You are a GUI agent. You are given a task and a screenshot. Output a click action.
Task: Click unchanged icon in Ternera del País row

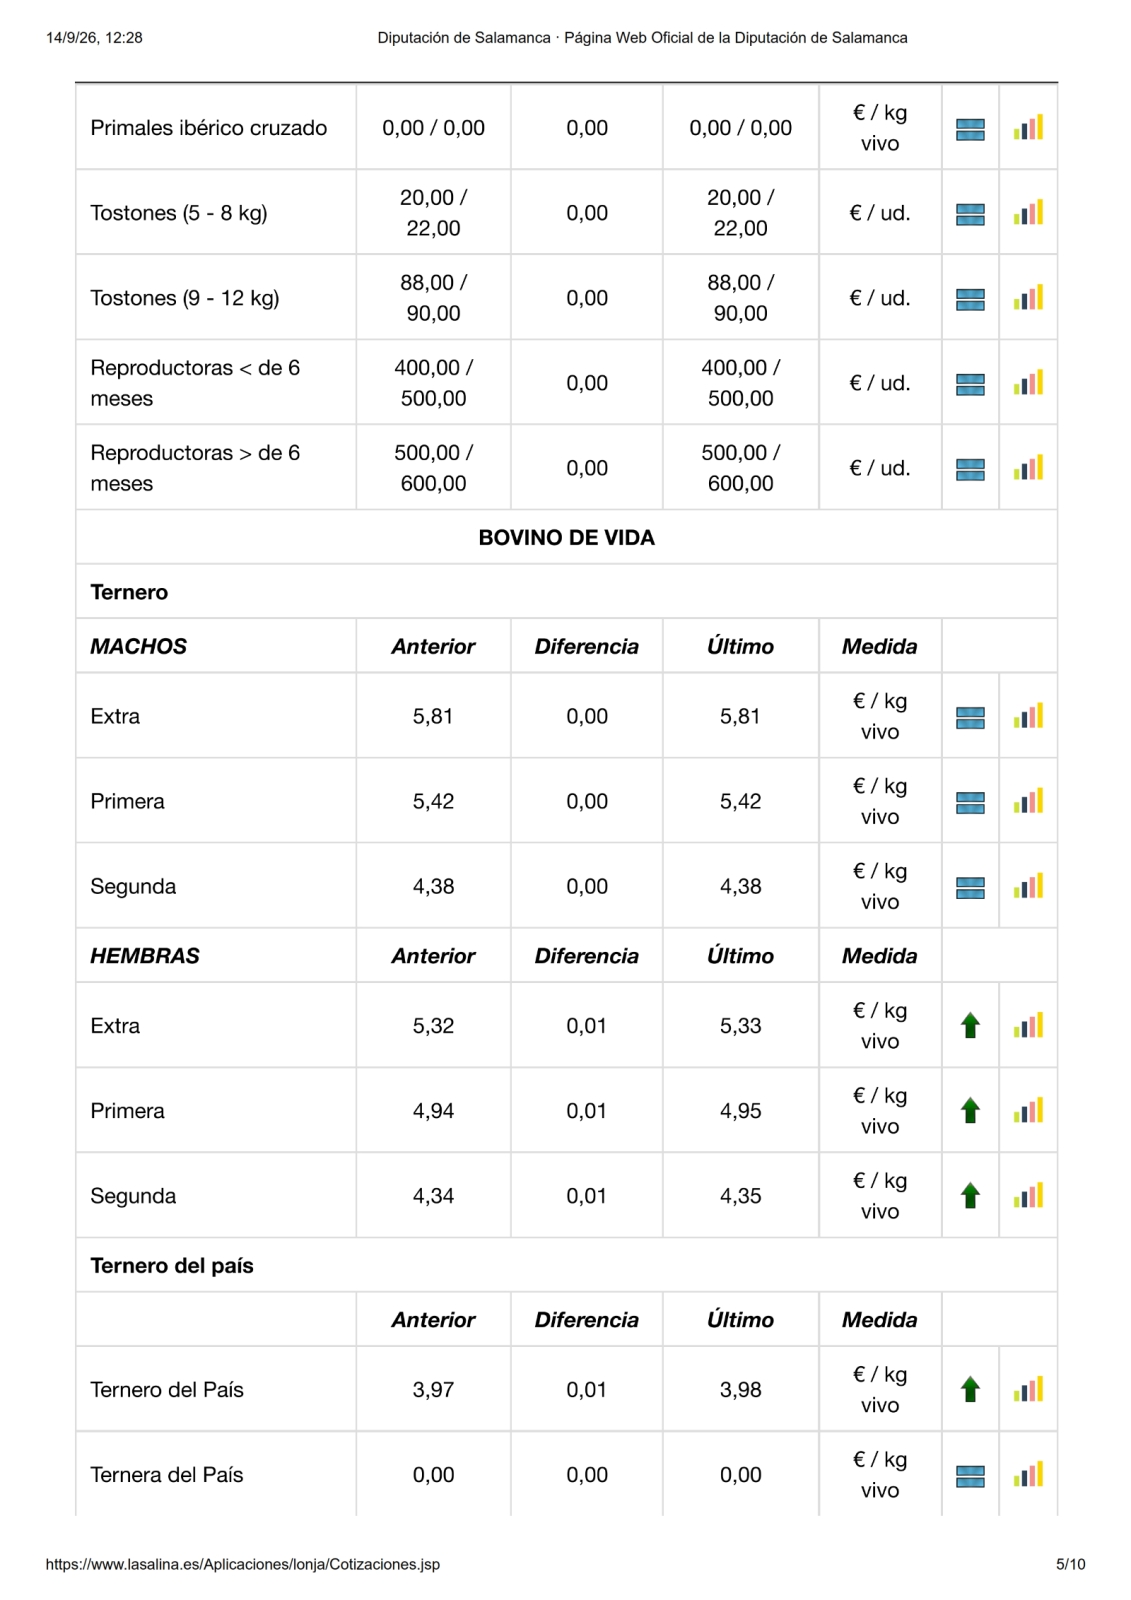pos(970,1475)
